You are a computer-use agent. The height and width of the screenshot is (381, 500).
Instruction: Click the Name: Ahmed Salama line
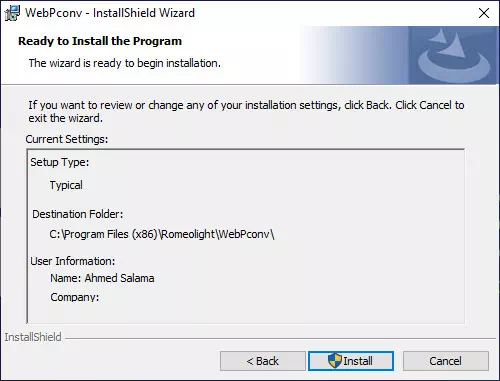coord(102,278)
